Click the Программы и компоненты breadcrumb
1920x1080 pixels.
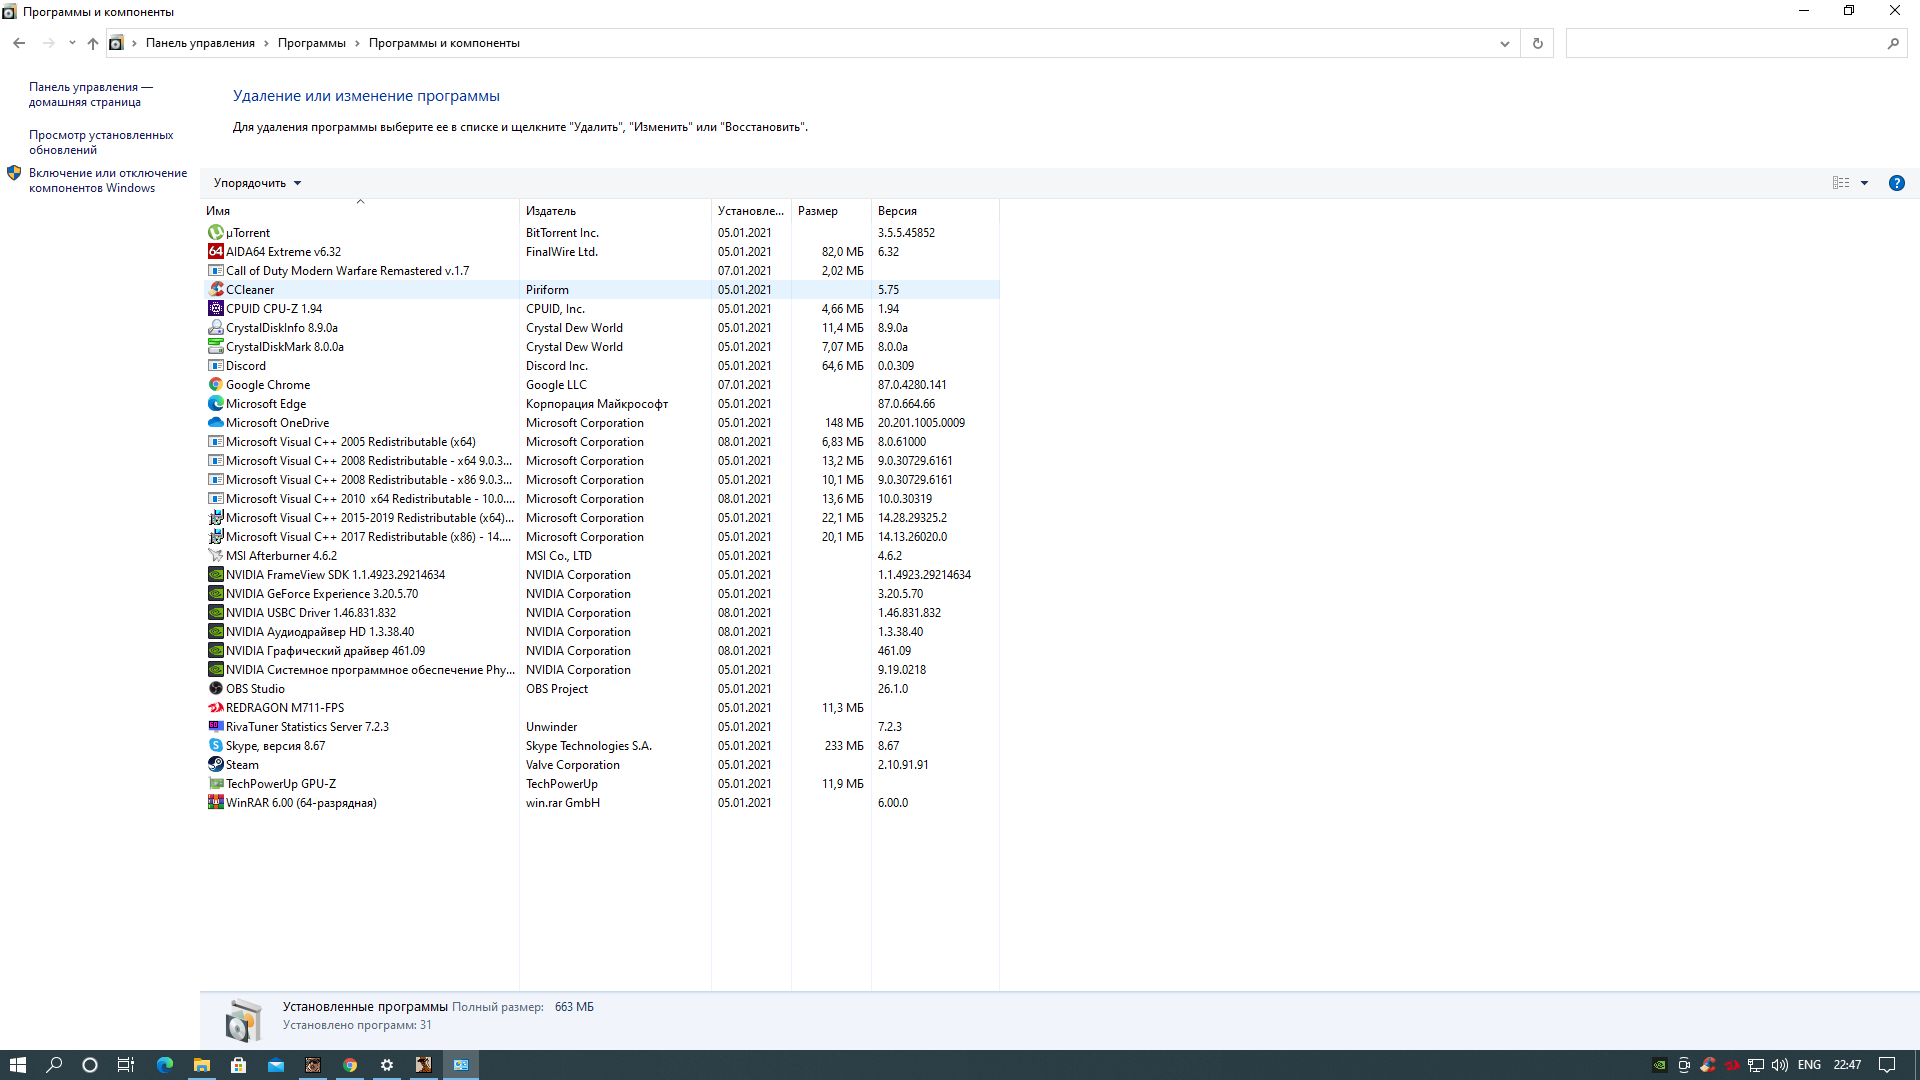444,43
